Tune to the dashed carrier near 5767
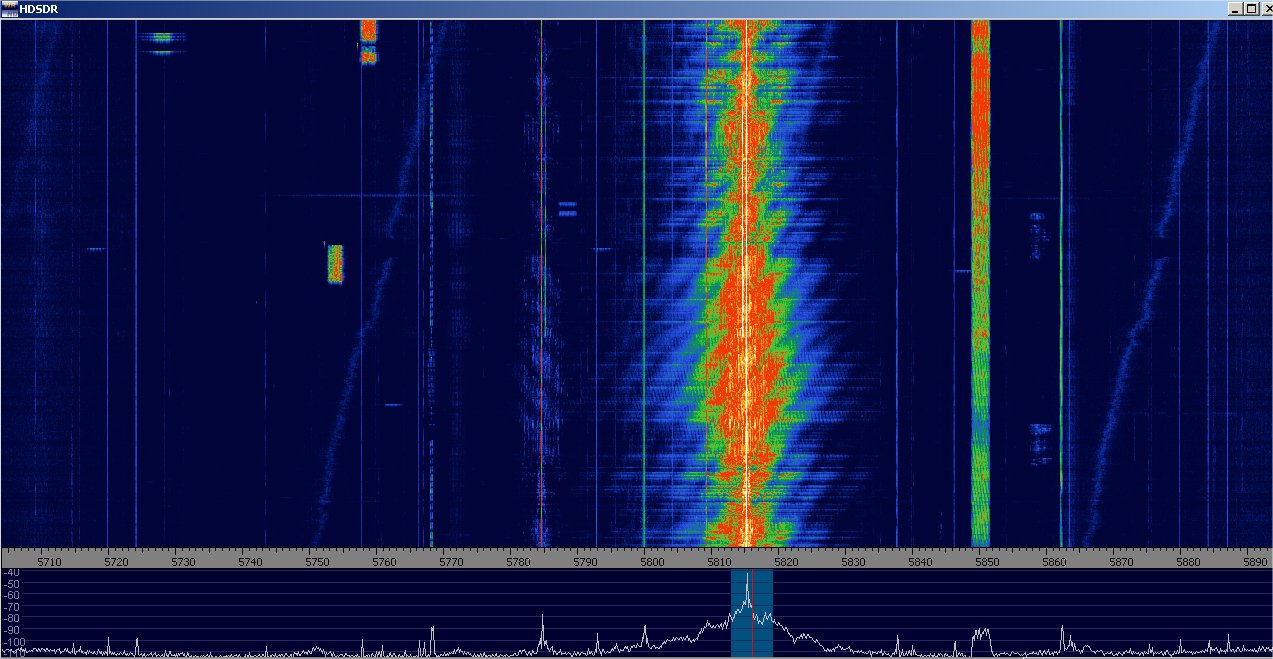This screenshot has height=659, width=1273. 431,283
